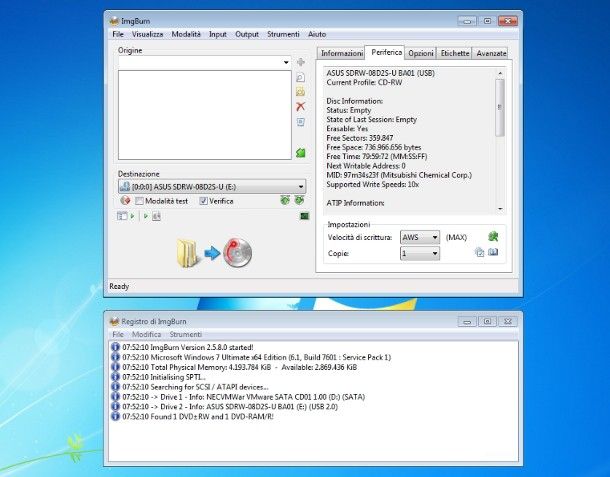Click the grey plus icon beside Origine
The height and width of the screenshot is (477, 610).
(x=301, y=62)
